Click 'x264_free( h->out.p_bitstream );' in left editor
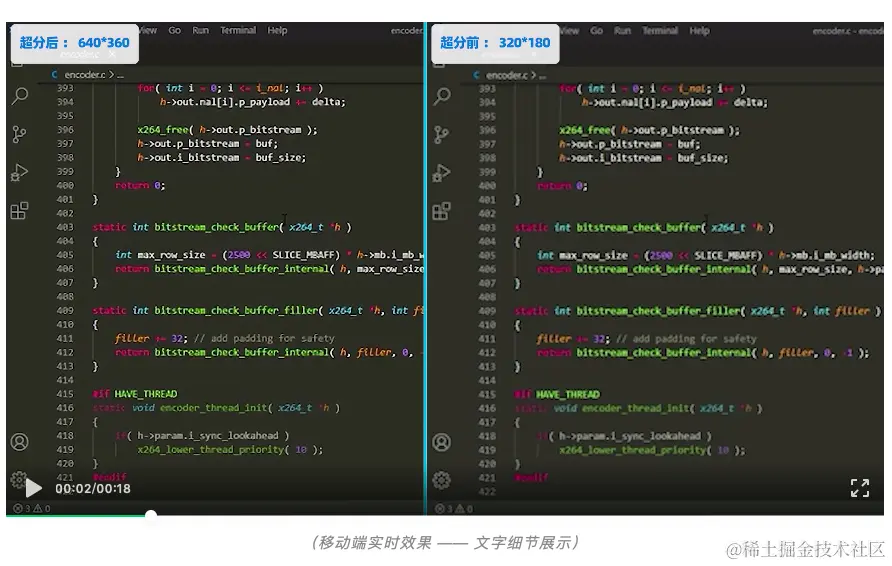The height and width of the screenshot is (566, 892). (x=227, y=130)
